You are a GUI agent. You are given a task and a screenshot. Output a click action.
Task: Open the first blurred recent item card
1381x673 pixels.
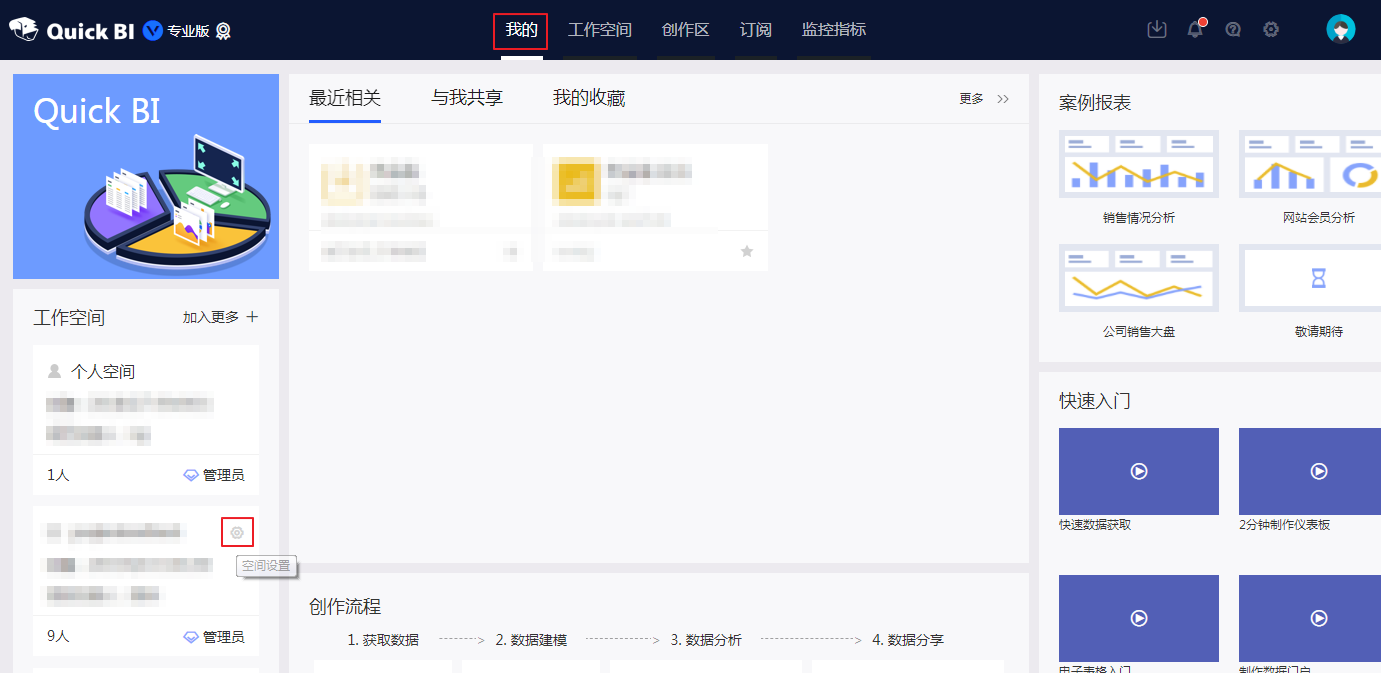click(x=421, y=207)
